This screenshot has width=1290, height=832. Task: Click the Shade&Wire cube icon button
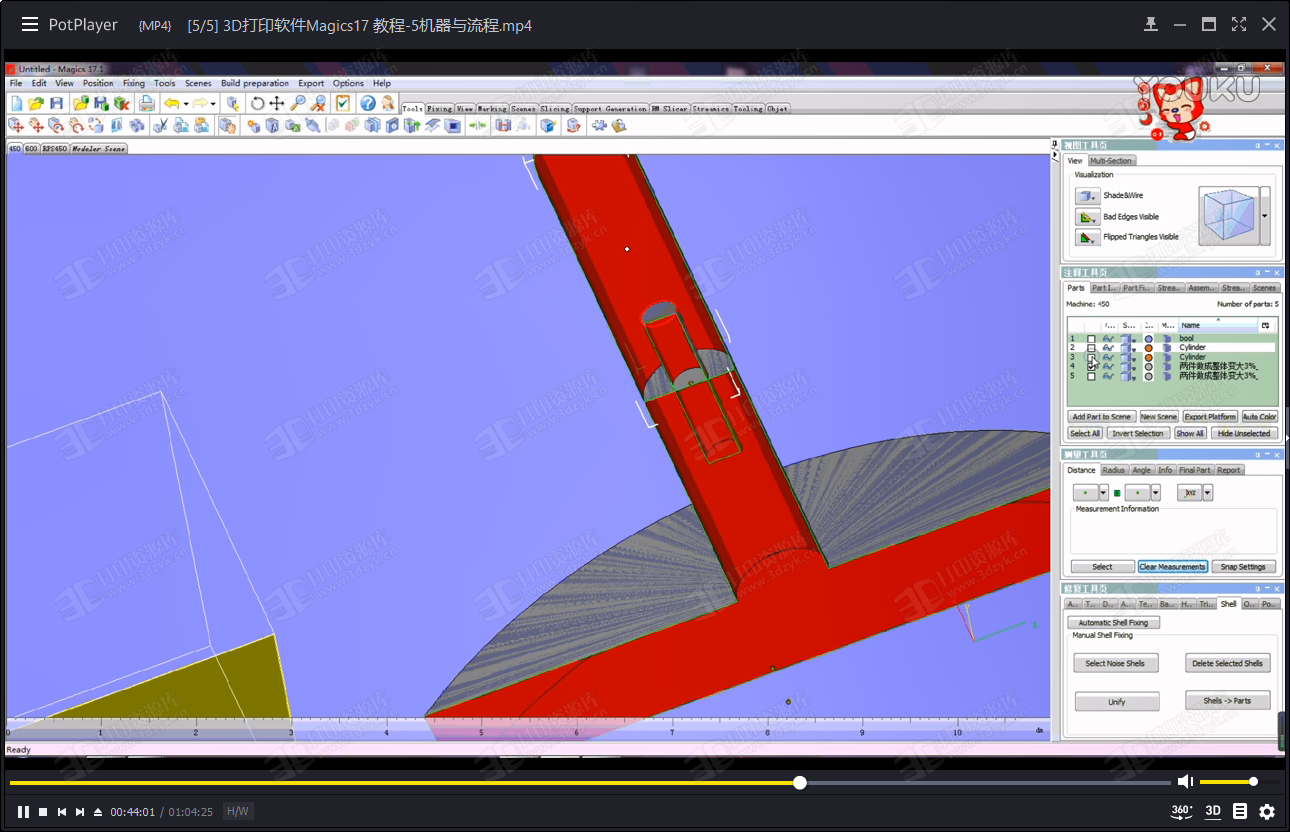point(1088,196)
